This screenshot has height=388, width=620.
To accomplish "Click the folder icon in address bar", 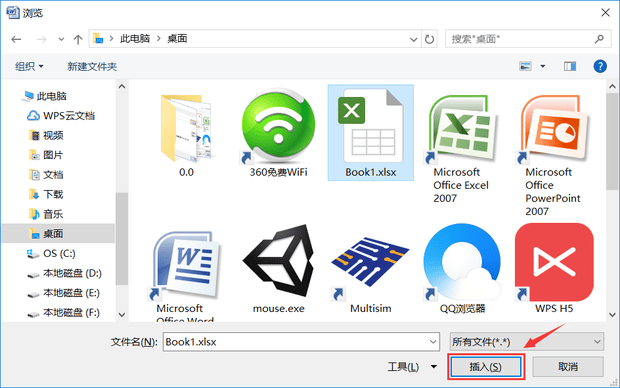I will click(x=98, y=38).
